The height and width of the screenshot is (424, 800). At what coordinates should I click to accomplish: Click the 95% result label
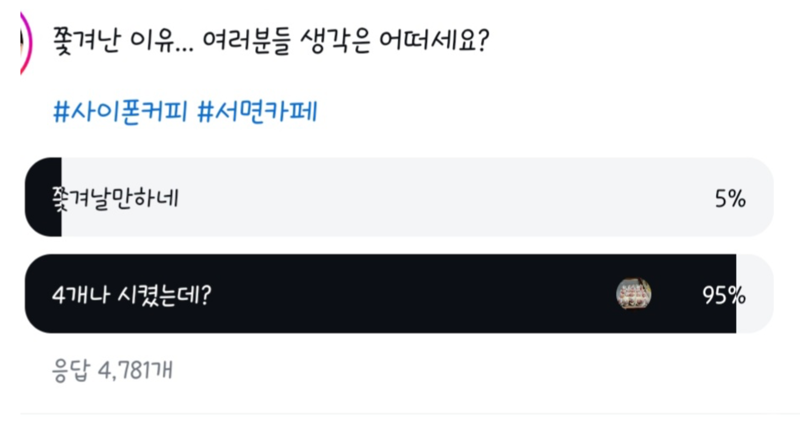[x=724, y=295]
